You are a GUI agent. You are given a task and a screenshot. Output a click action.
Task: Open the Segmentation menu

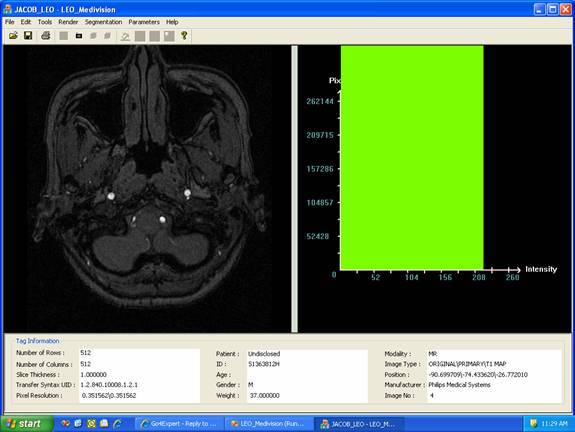point(103,22)
